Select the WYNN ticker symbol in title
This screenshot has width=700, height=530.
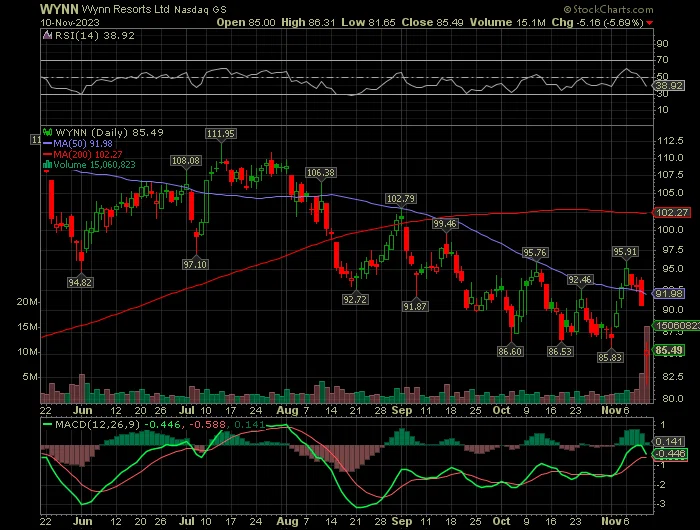pos(59,9)
